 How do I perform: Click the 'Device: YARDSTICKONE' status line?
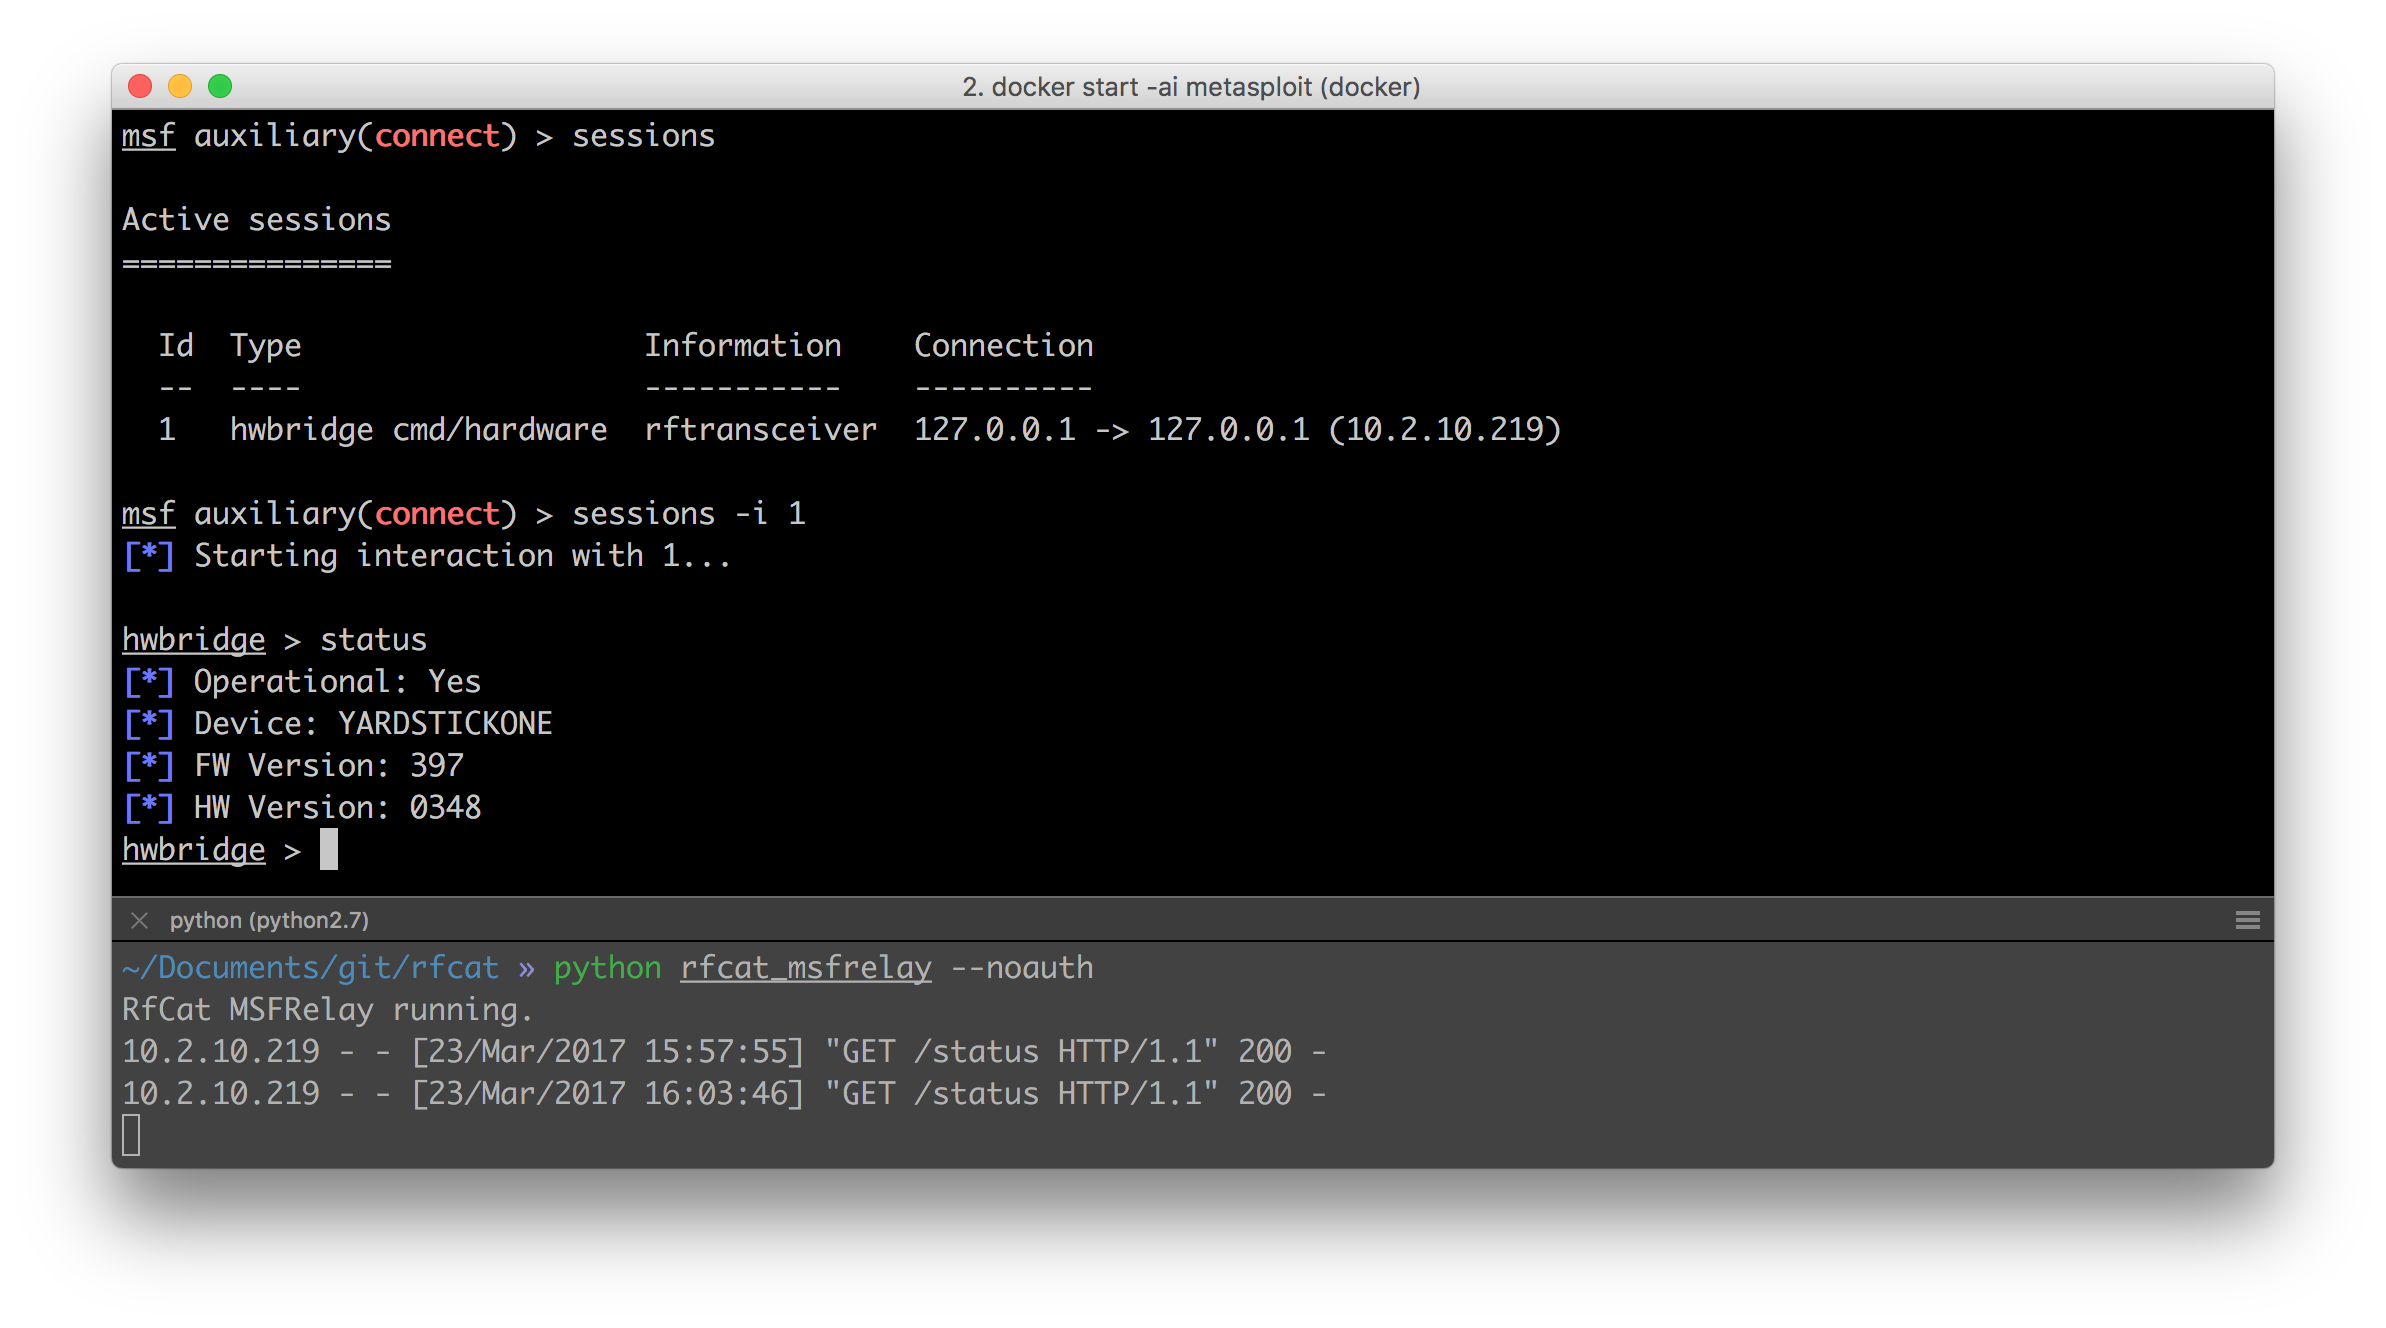(372, 724)
